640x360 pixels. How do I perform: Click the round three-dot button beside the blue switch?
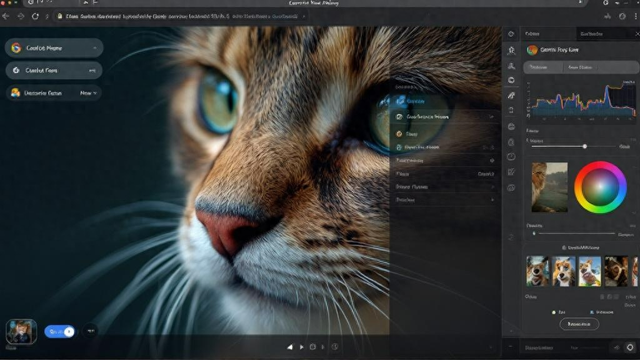pos(91,331)
